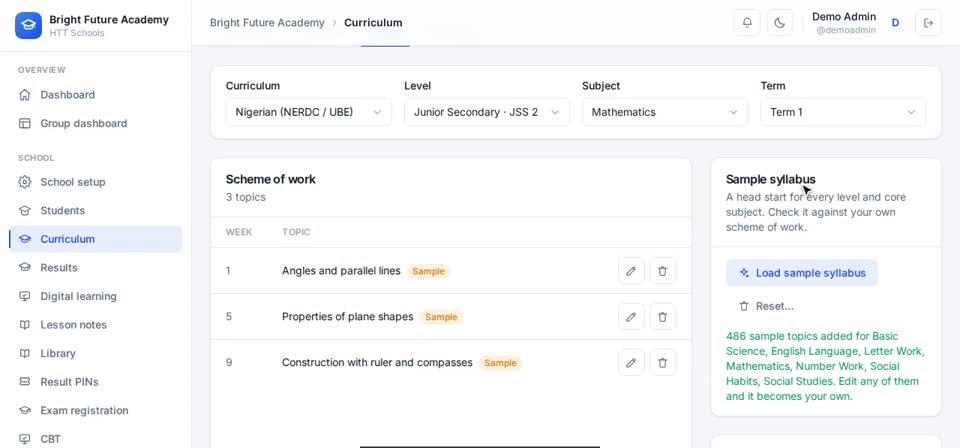The height and width of the screenshot is (448, 960).
Task: Click the Dashboard home icon in sidebar
Action: click(24, 95)
